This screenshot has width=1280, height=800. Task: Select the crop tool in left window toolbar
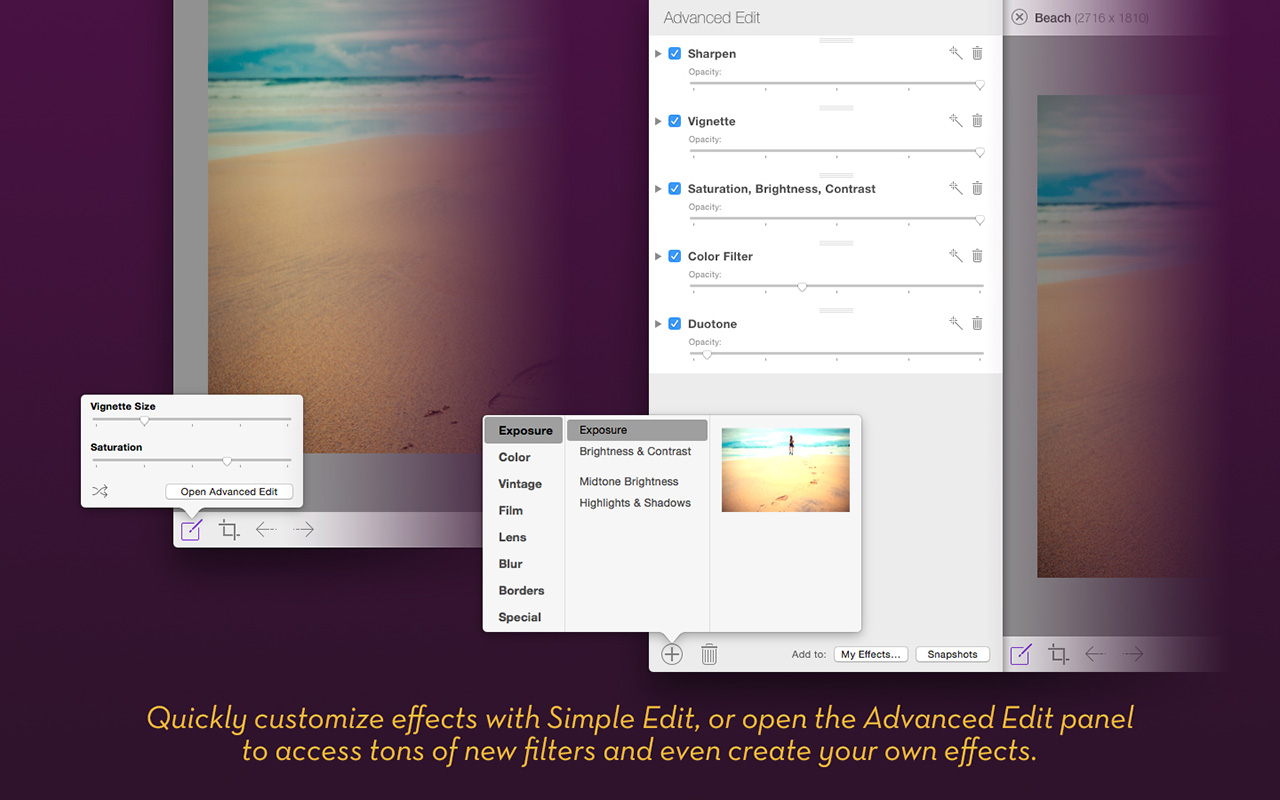pyautogui.click(x=229, y=530)
